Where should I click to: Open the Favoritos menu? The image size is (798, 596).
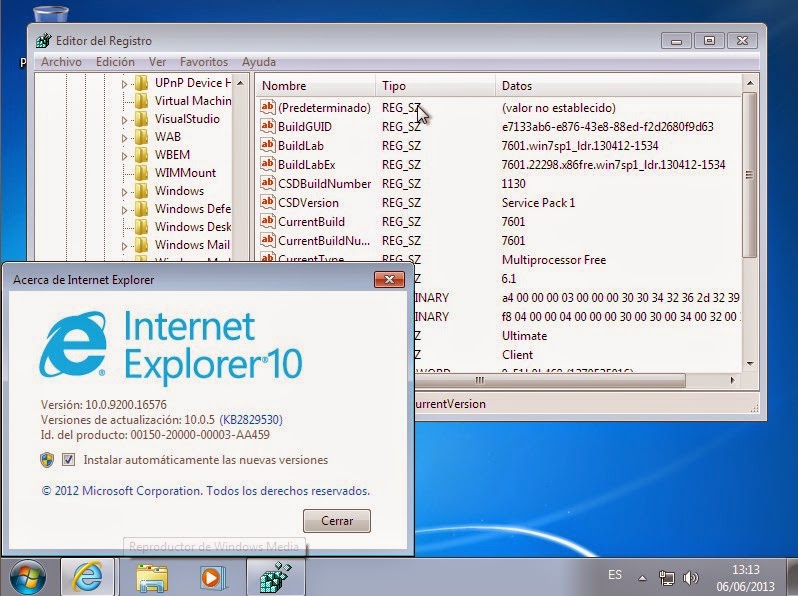pos(204,62)
